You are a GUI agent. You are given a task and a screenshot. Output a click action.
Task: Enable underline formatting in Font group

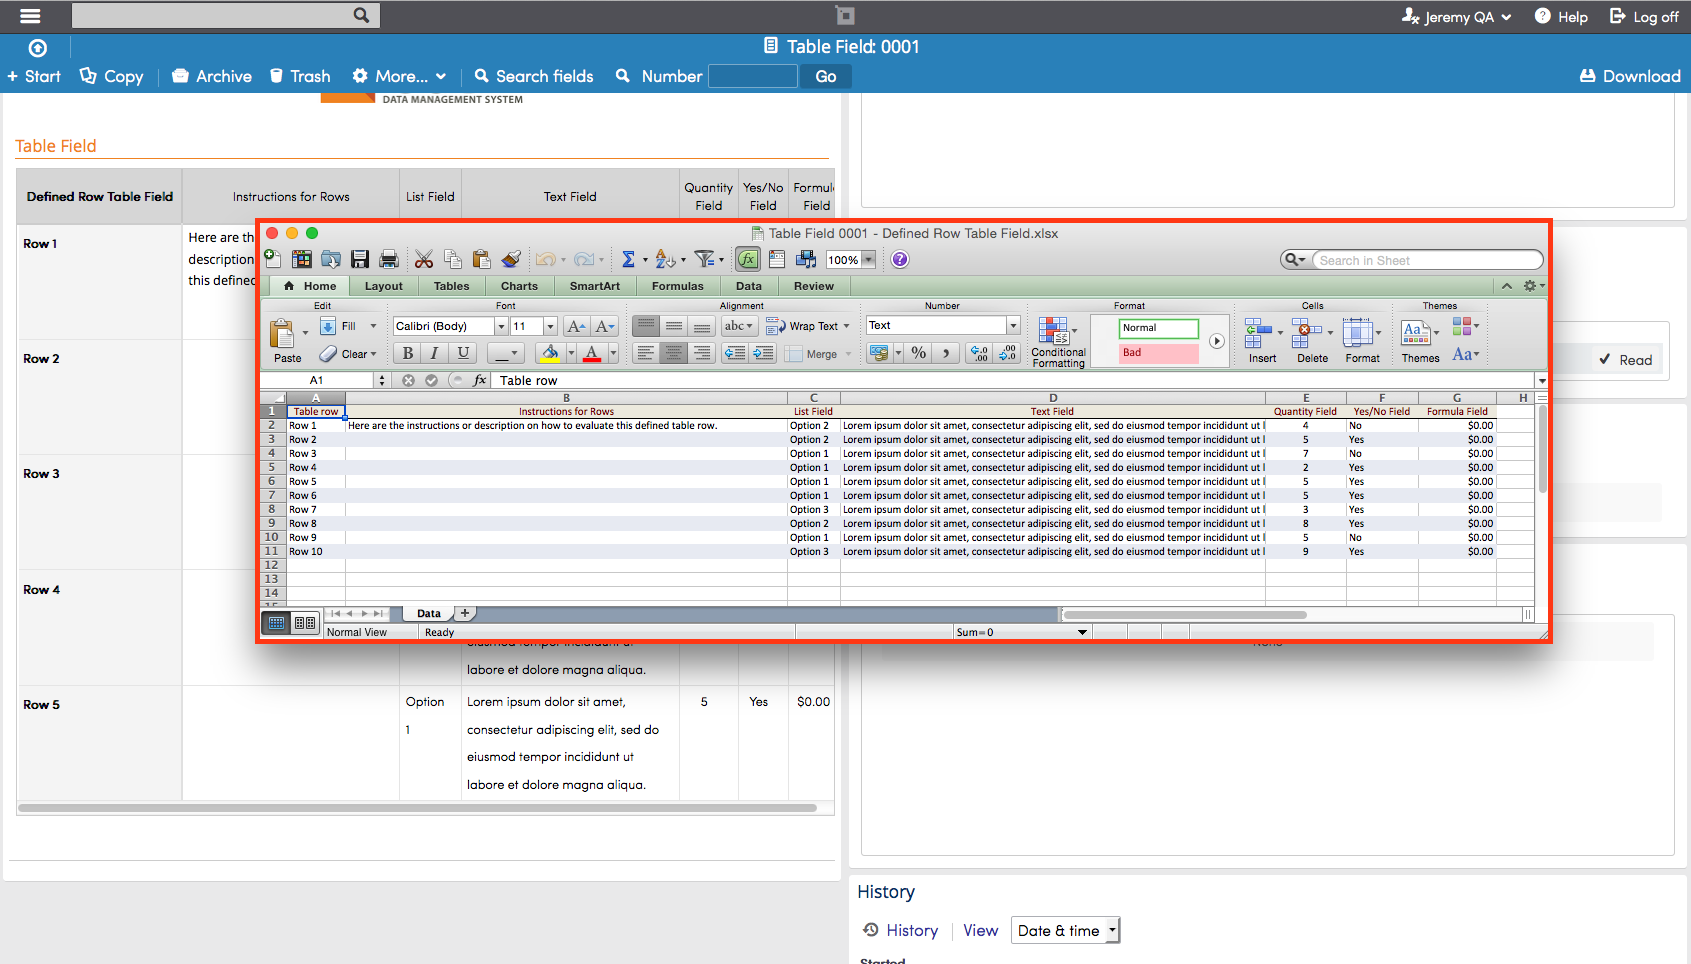coord(461,352)
